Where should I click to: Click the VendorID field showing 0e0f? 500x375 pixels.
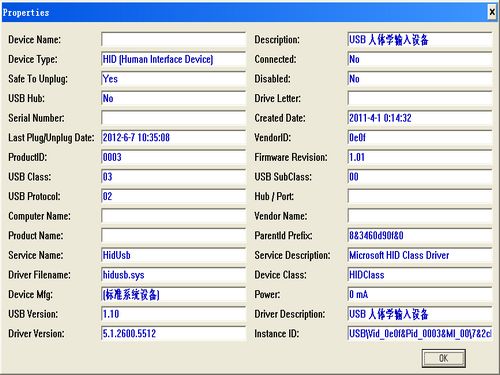(x=420, y=138)
